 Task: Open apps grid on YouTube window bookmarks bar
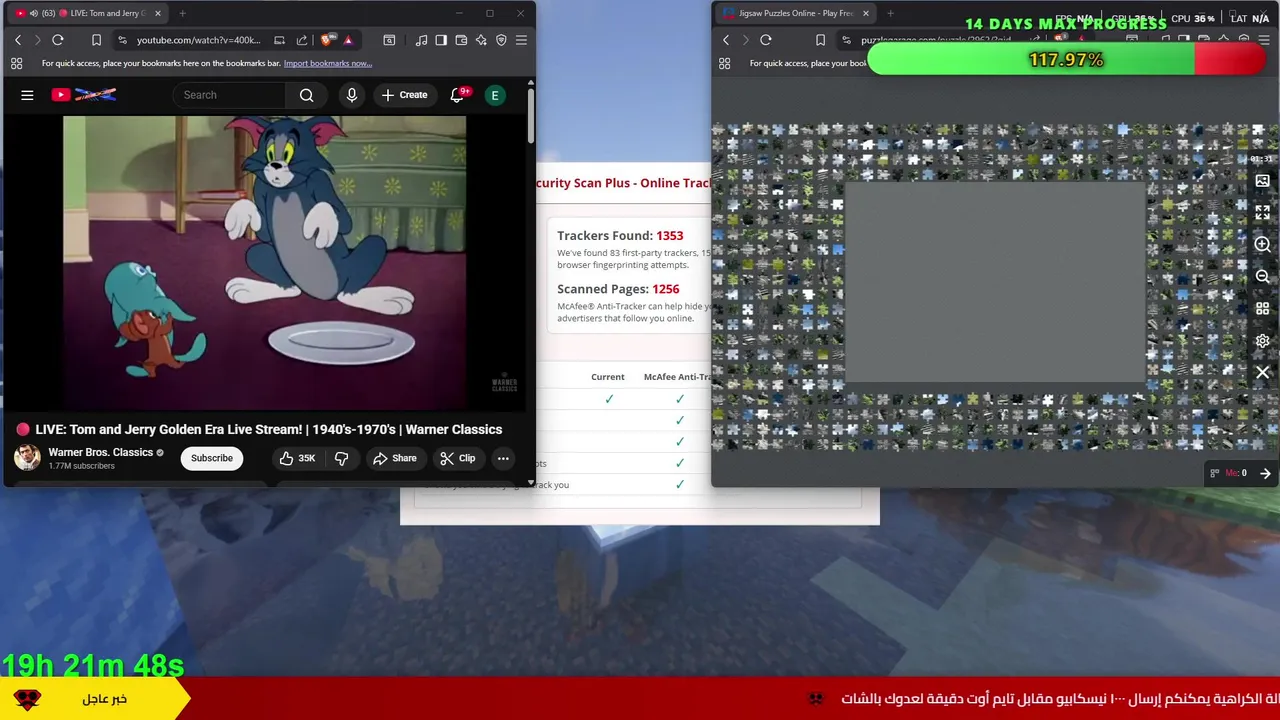click(16, 63)
